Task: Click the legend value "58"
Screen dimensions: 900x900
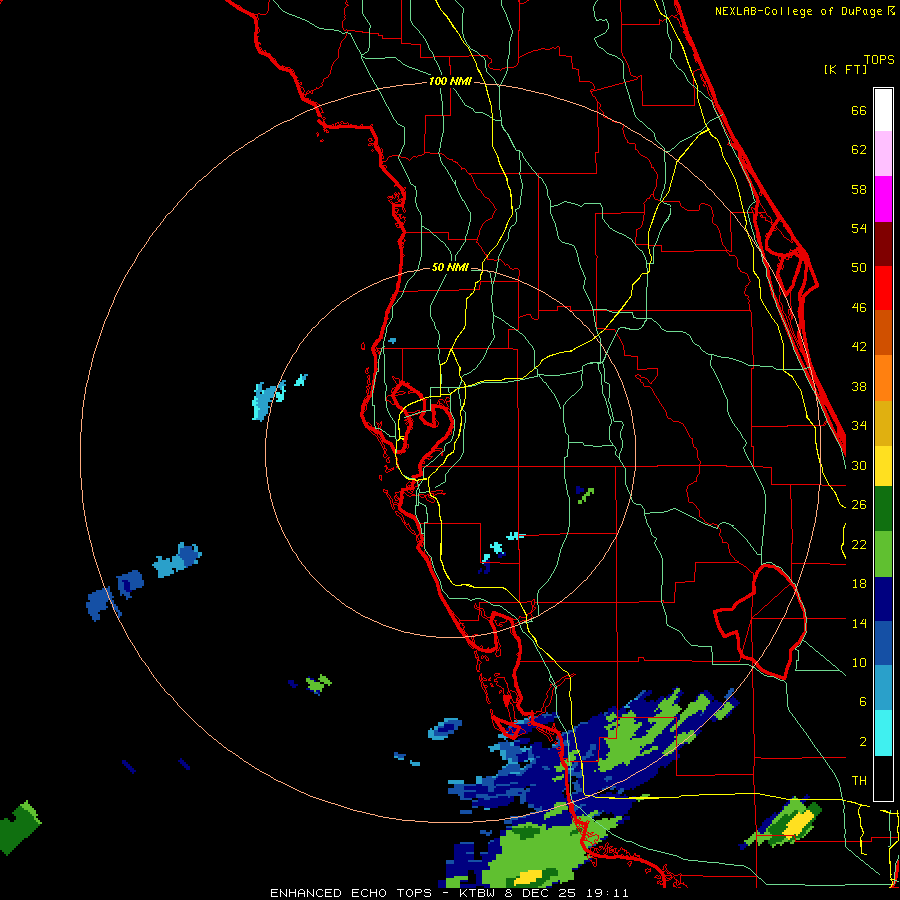Action: tap(859, 189)
